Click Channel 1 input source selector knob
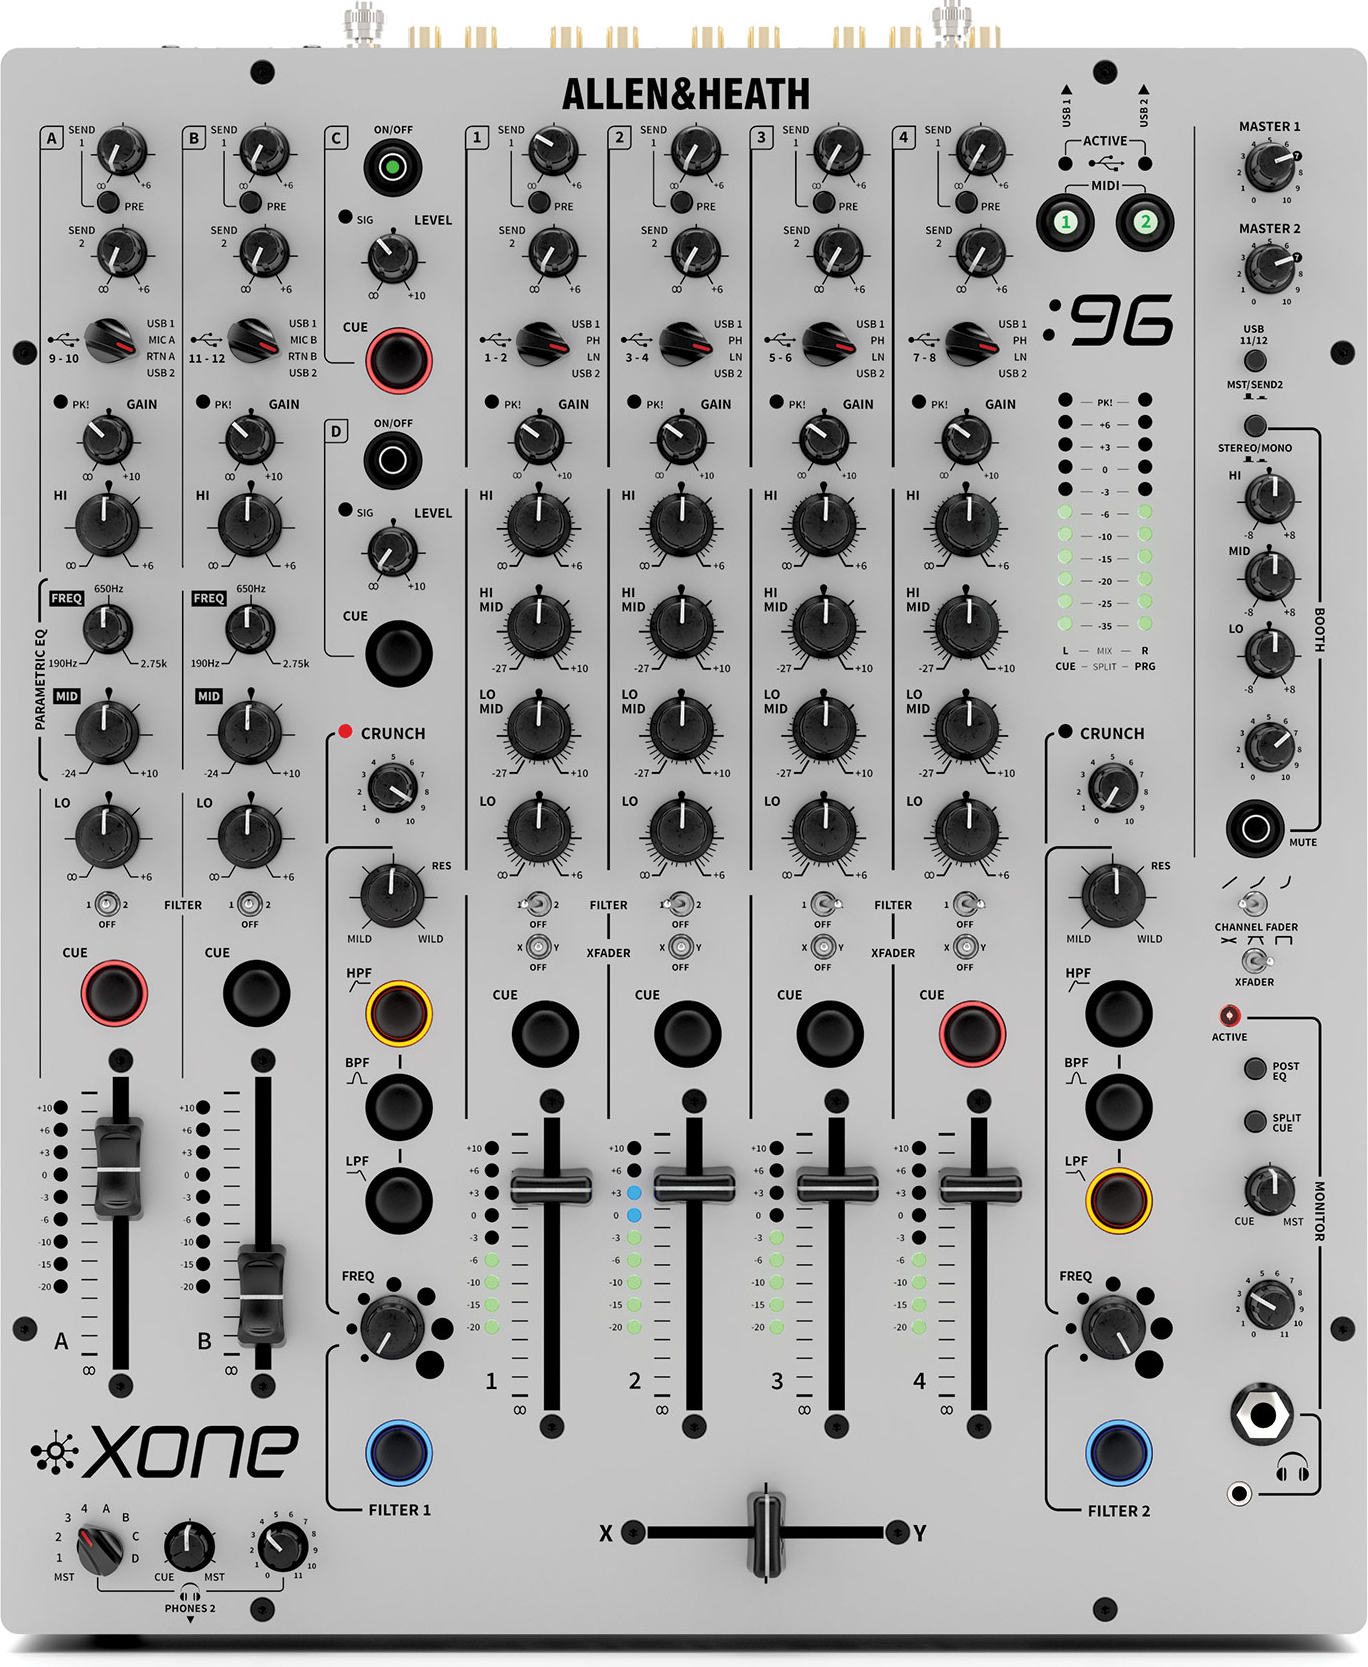The image size is (1368, 1667). 541,343
